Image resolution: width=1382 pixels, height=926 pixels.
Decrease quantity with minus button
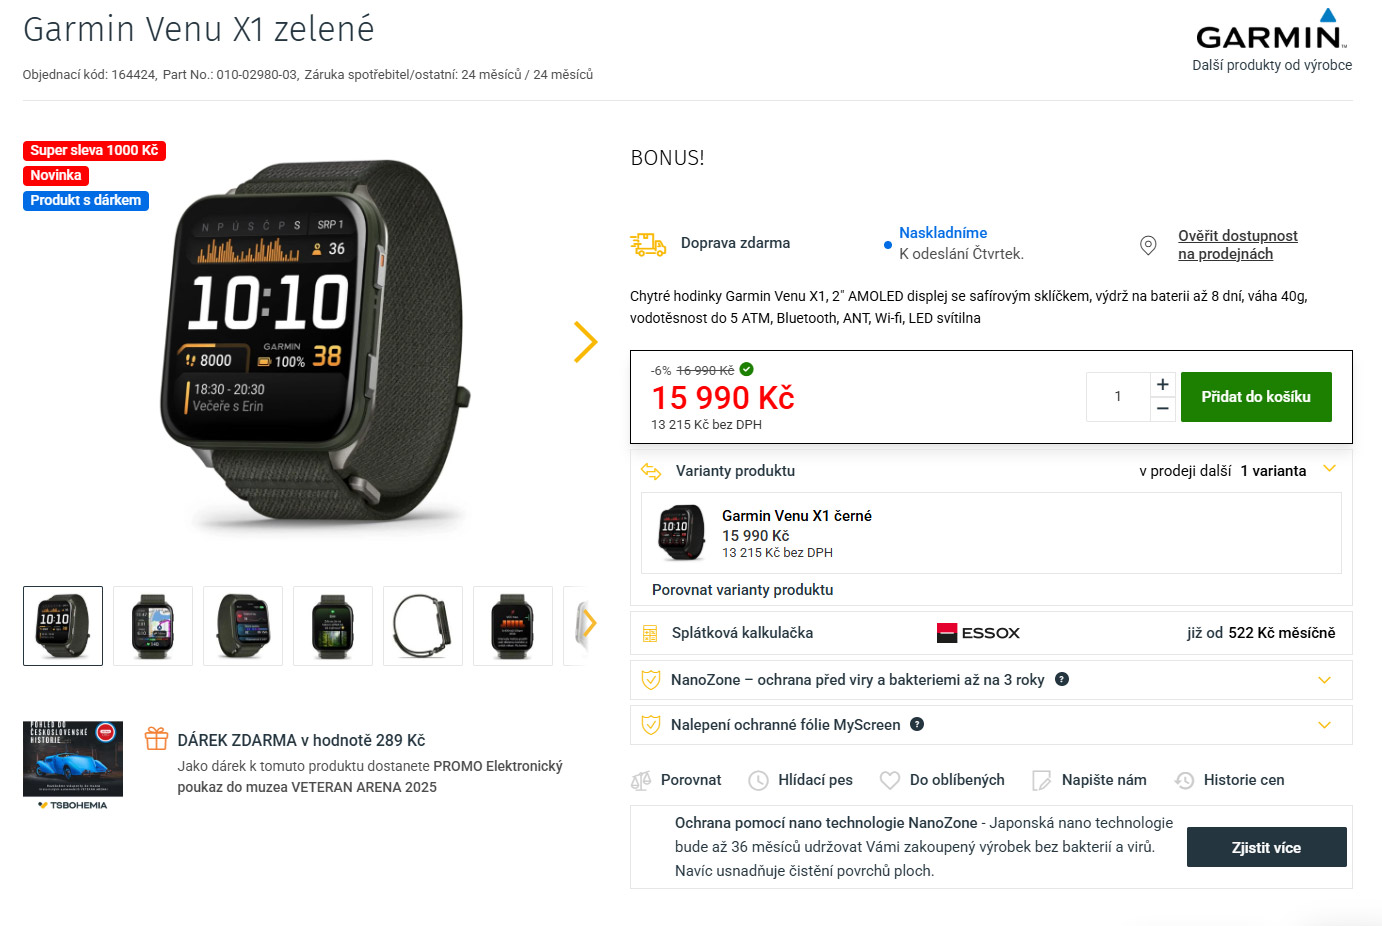pyautogui.click(x=1163, y=409)
